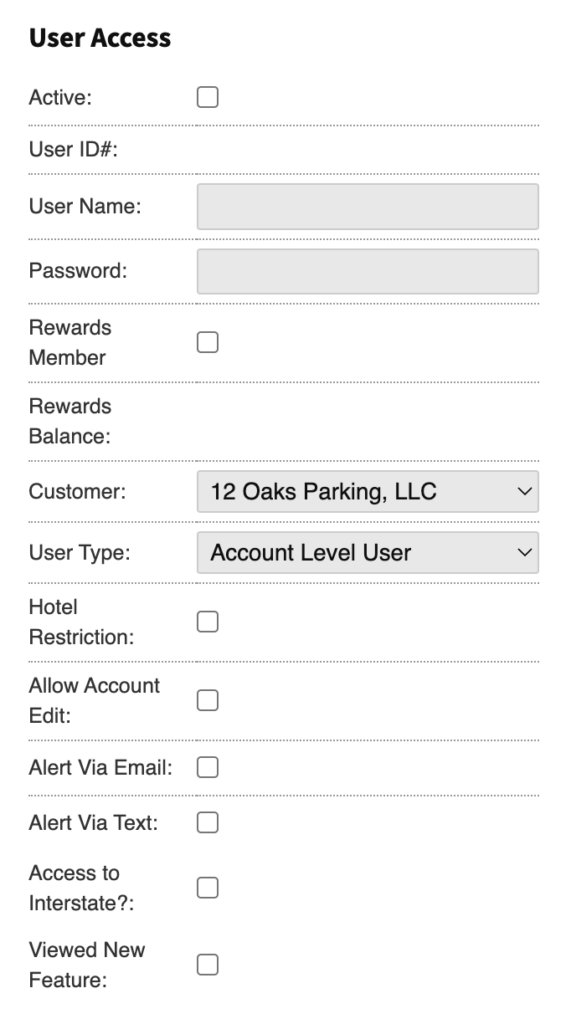Screen dimensions: 566x1024
Task: Check Access to Interstate? checkbox
Action: [208, 888]
